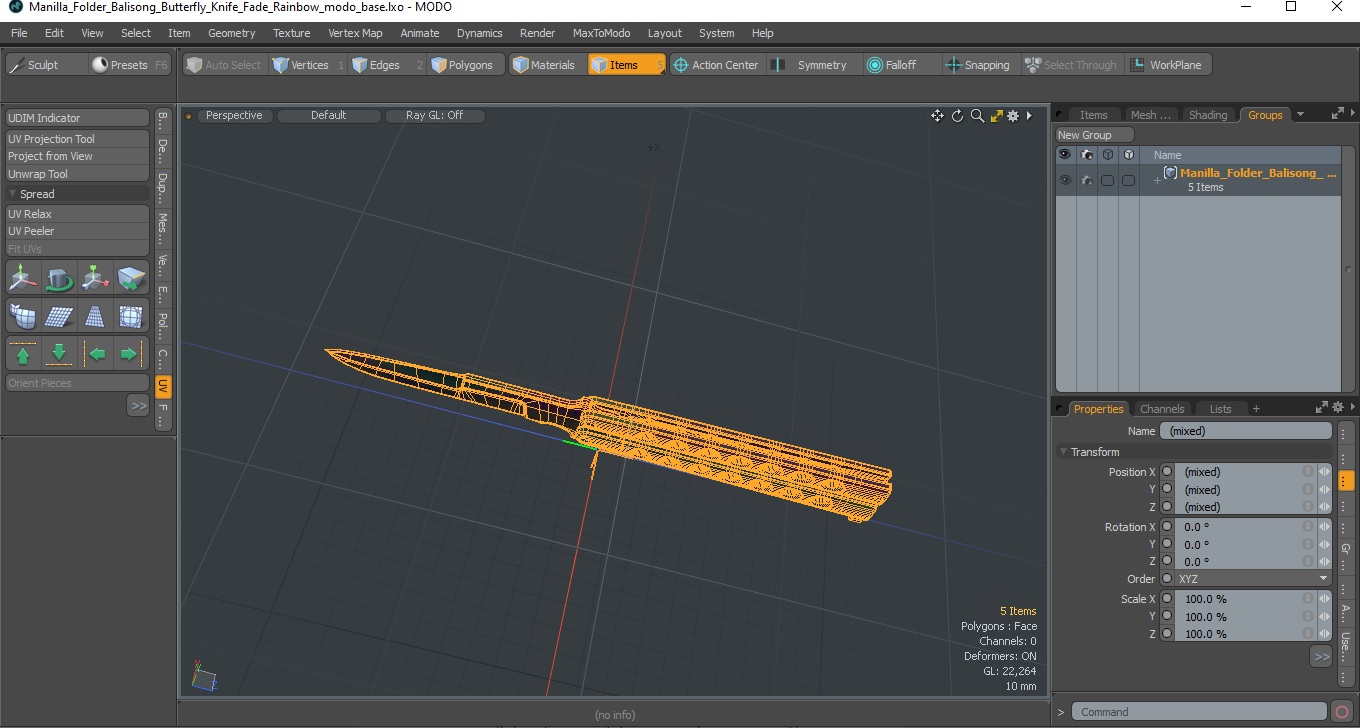
Task: Toggle the Ray GL: Off button
Action: pyautogui.click(x=435, y=116)
